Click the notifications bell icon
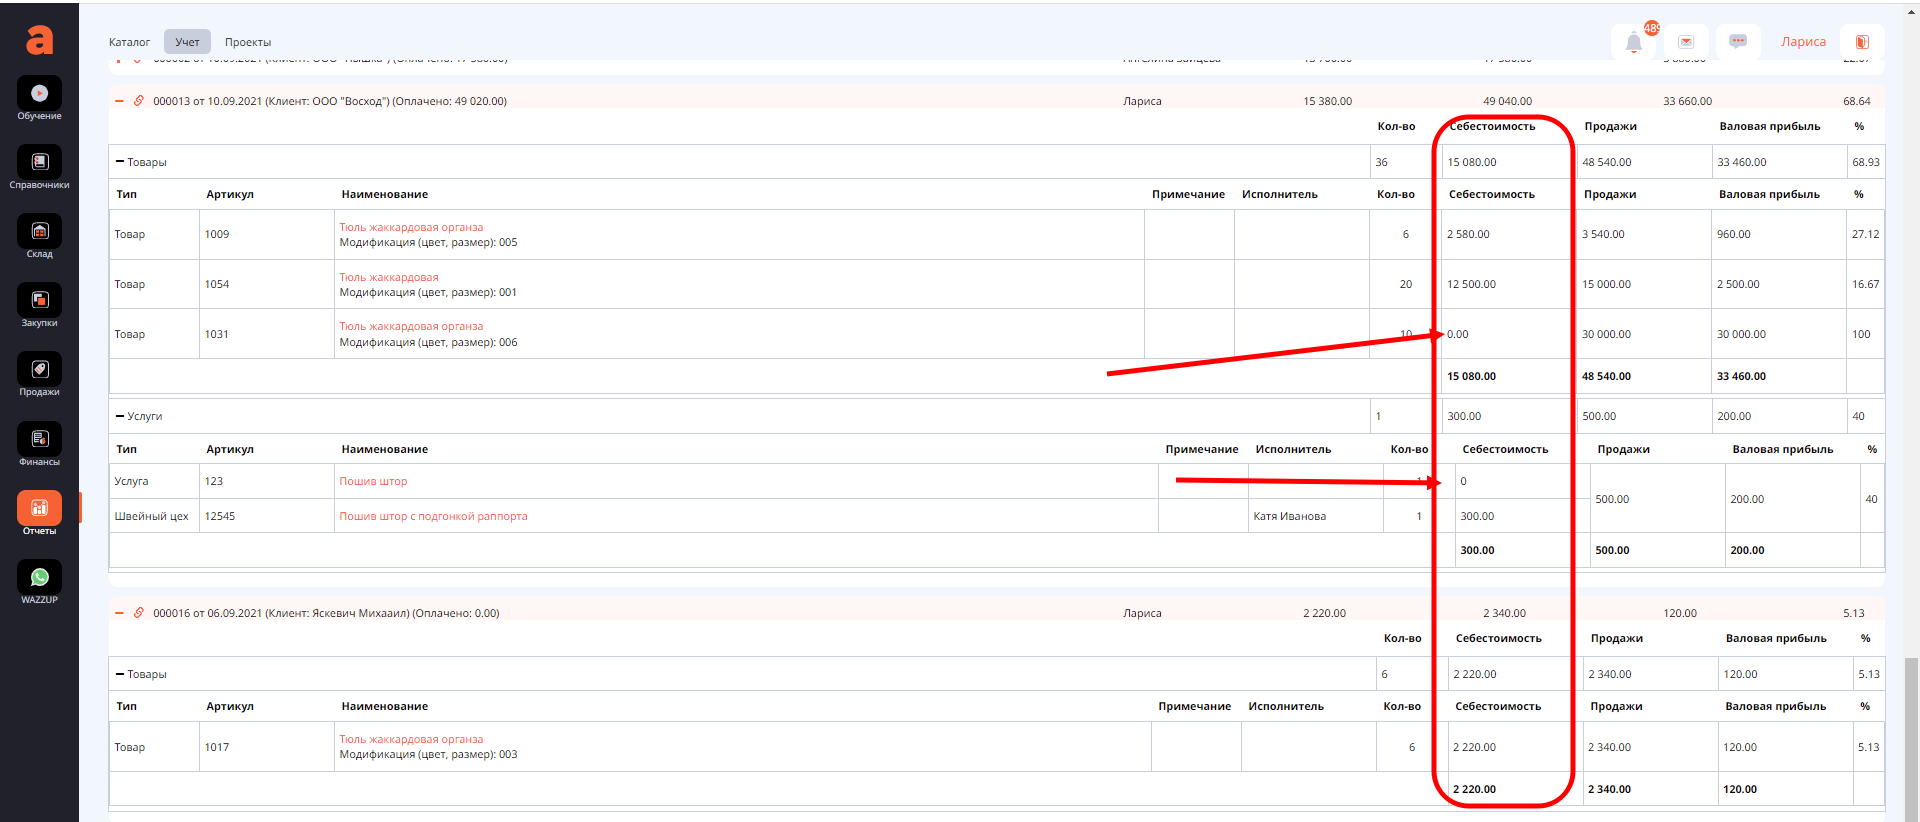This screenshot has height=822, width=1920. 1633,42
